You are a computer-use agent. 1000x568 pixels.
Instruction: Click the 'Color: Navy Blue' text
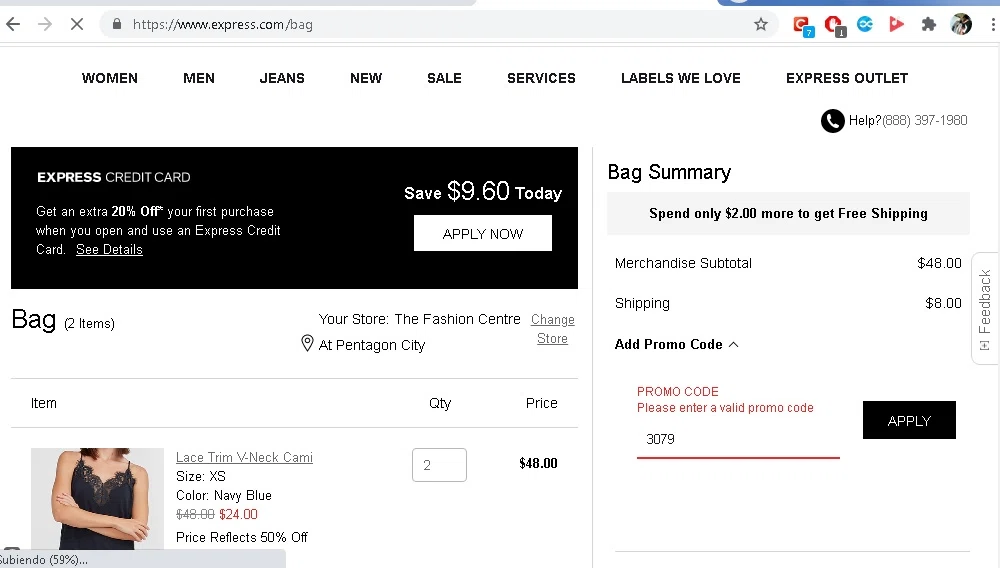click(224, 495)
